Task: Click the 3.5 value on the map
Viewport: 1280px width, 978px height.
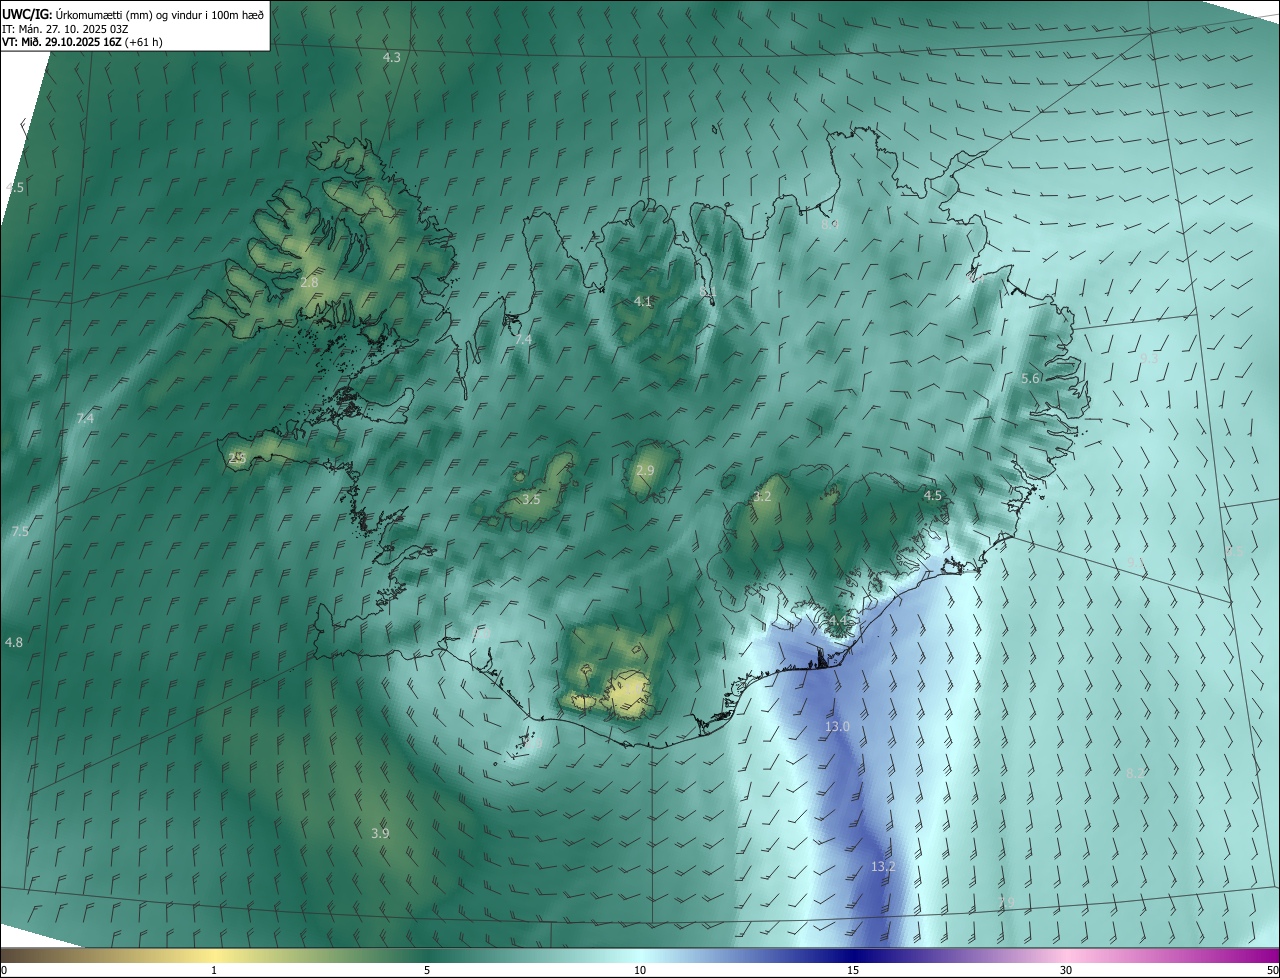Action: click(x=531, y=499)
